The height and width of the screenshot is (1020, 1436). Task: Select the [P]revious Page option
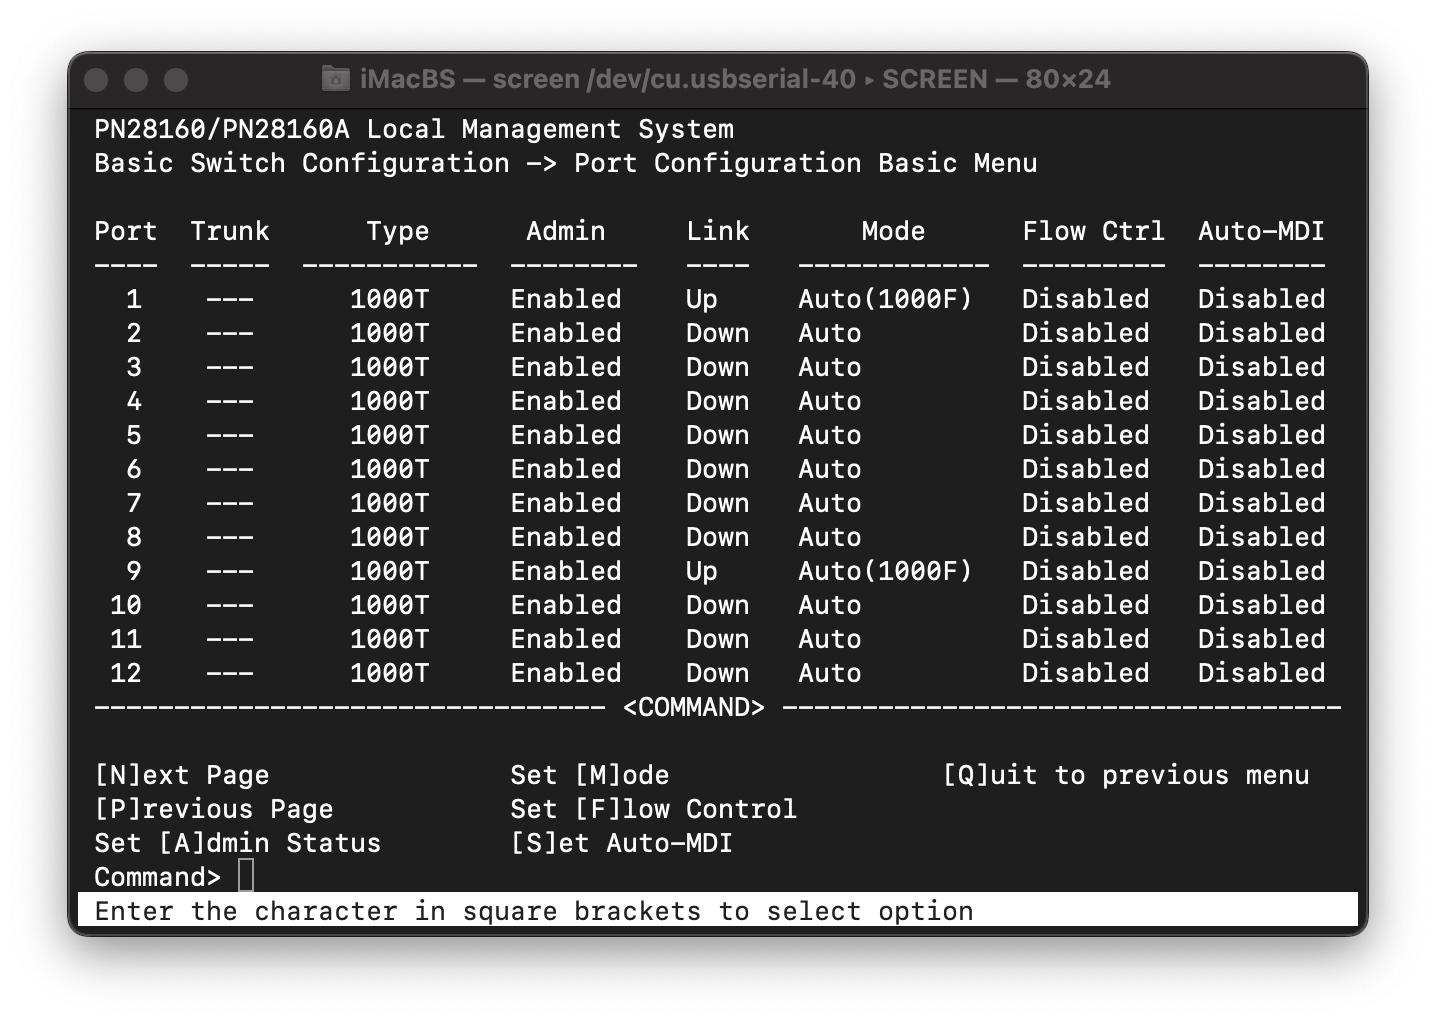[214, 809]
